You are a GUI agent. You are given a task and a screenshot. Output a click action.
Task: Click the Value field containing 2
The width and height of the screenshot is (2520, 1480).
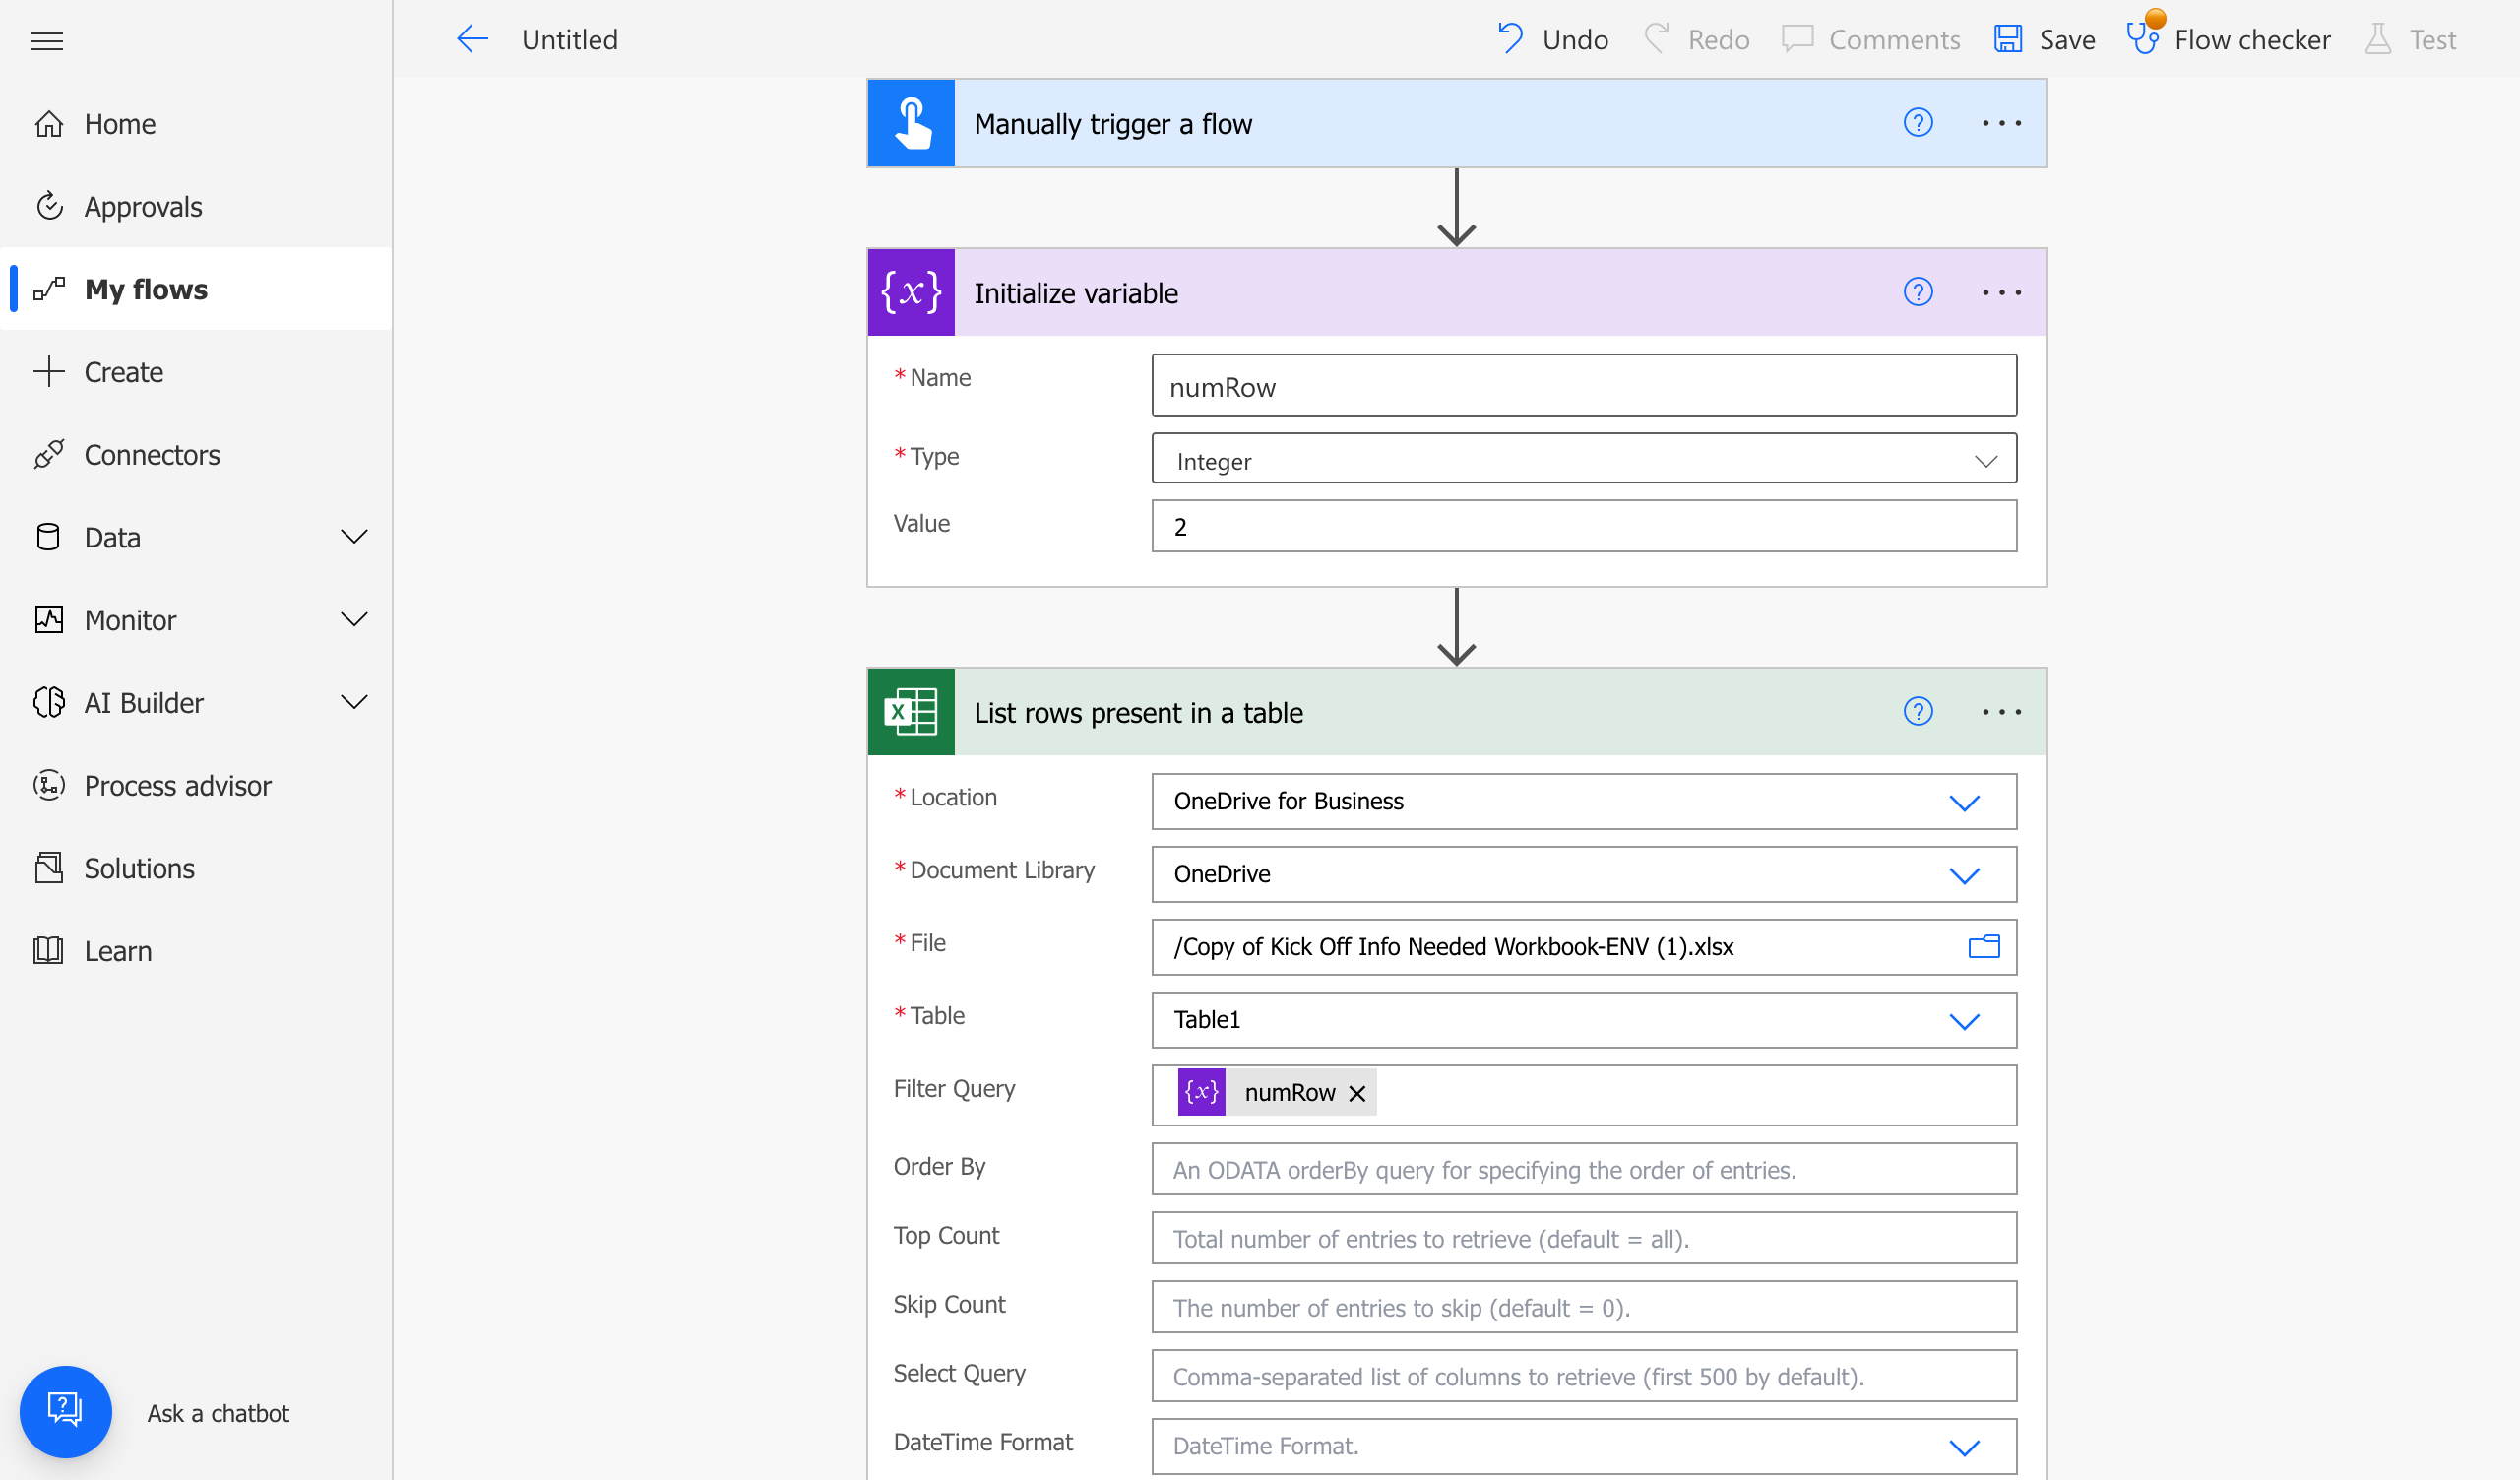[x=1584, y=526]
